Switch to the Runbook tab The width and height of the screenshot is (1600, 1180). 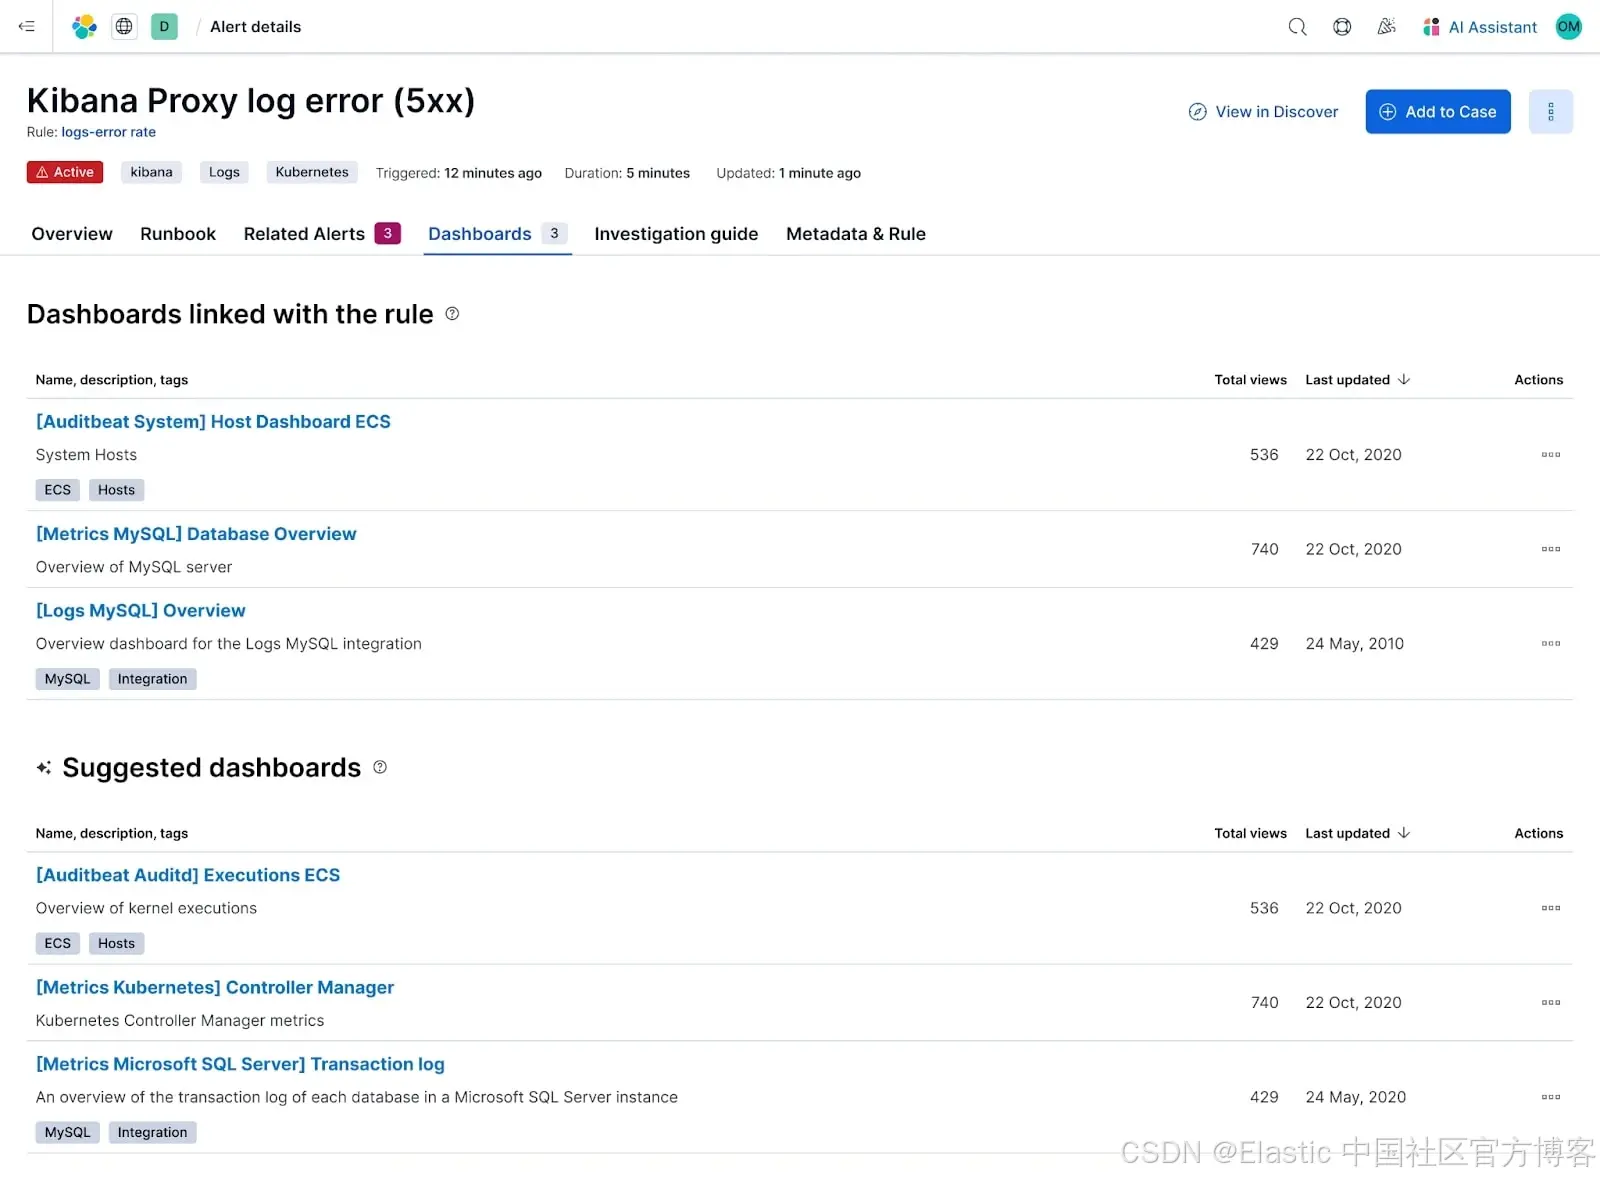point(178,234)
